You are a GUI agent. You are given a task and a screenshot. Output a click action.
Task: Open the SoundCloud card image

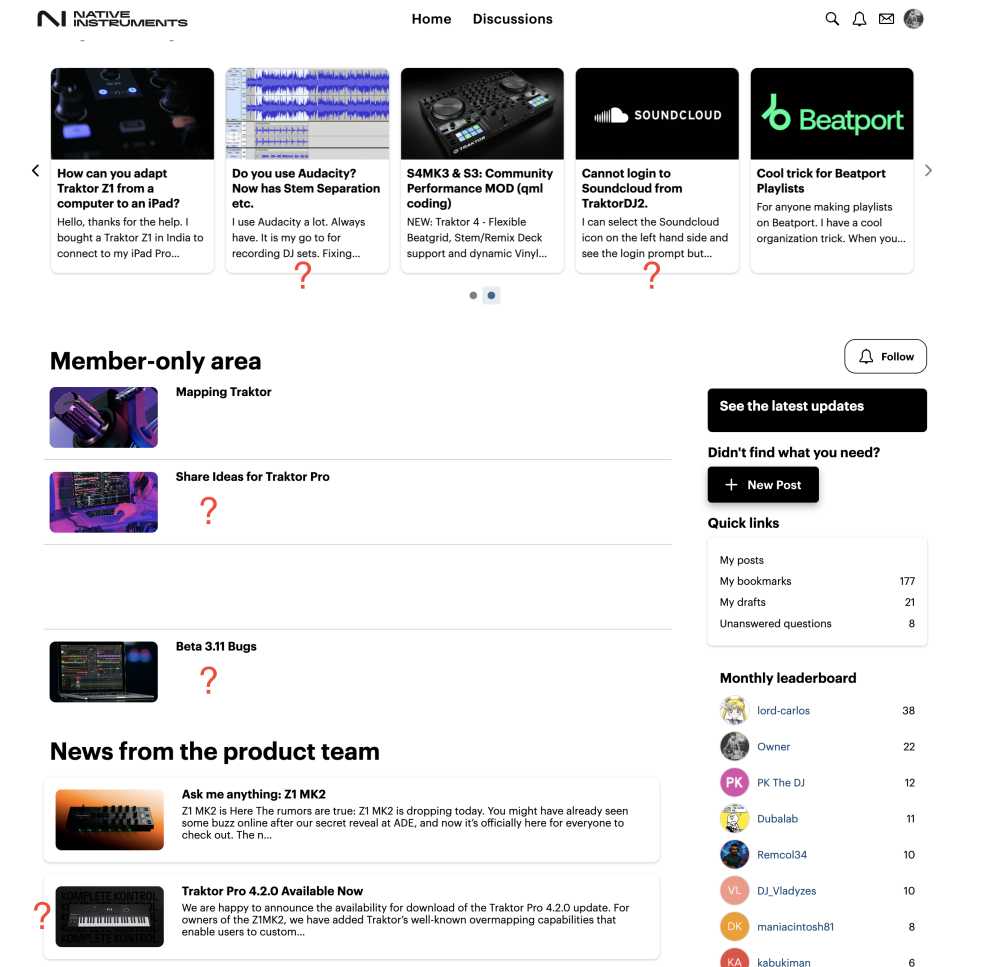click(x=657, y=114)
